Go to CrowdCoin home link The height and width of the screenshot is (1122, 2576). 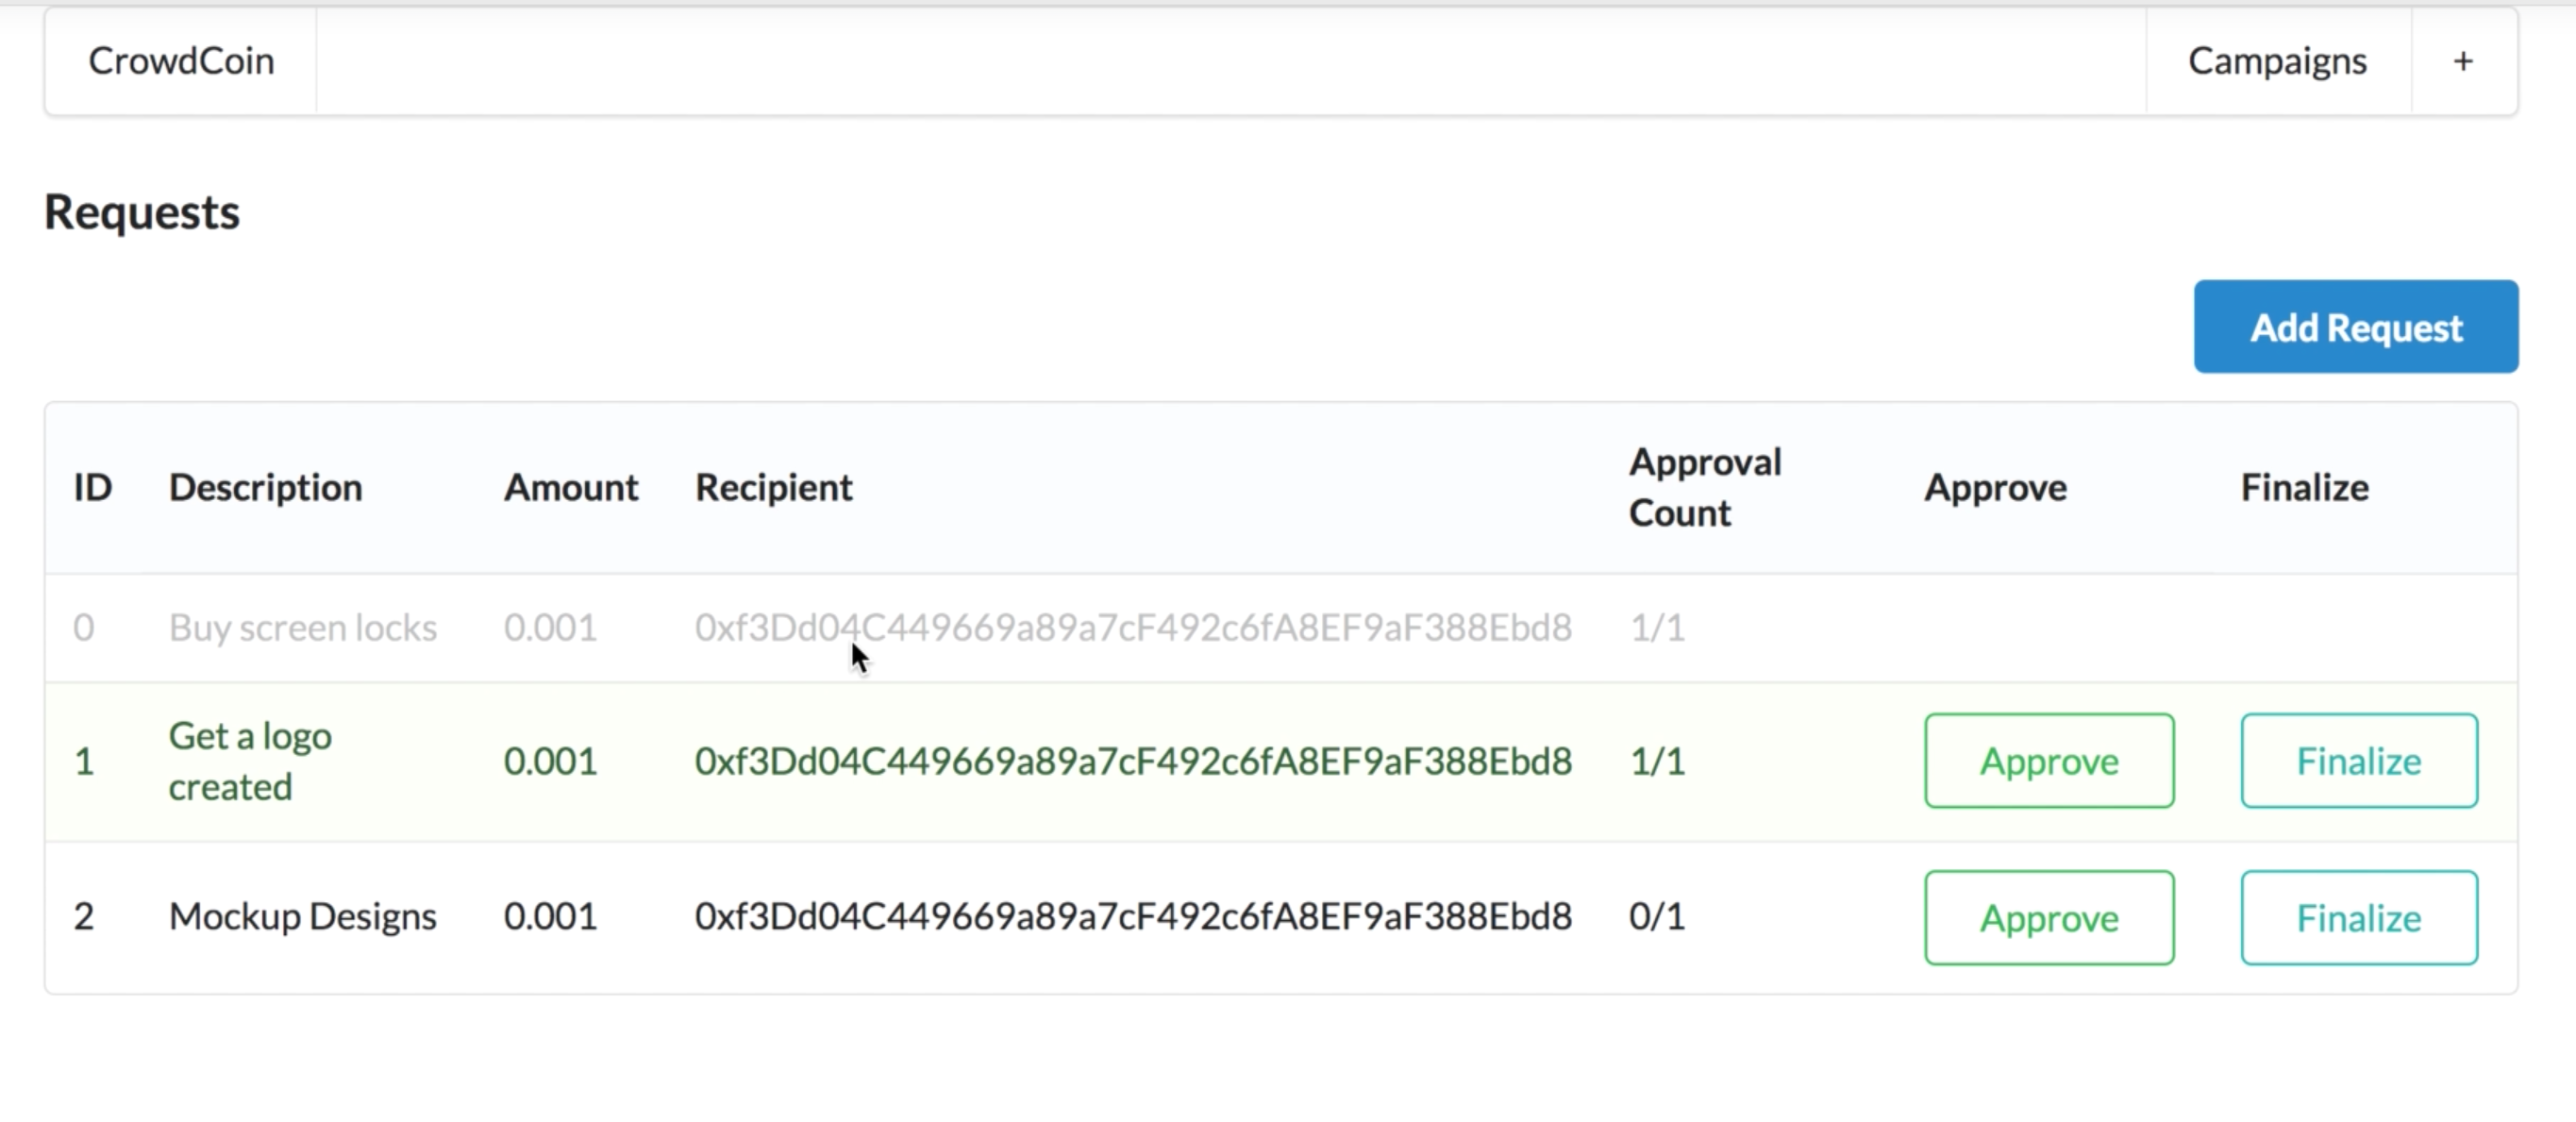[181, 62]
